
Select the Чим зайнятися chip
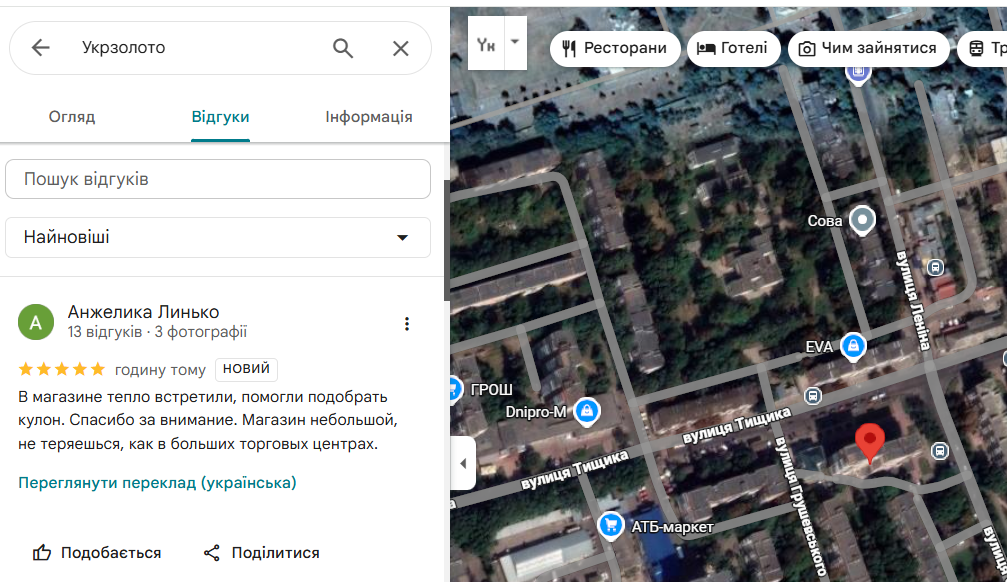point(868,48)
